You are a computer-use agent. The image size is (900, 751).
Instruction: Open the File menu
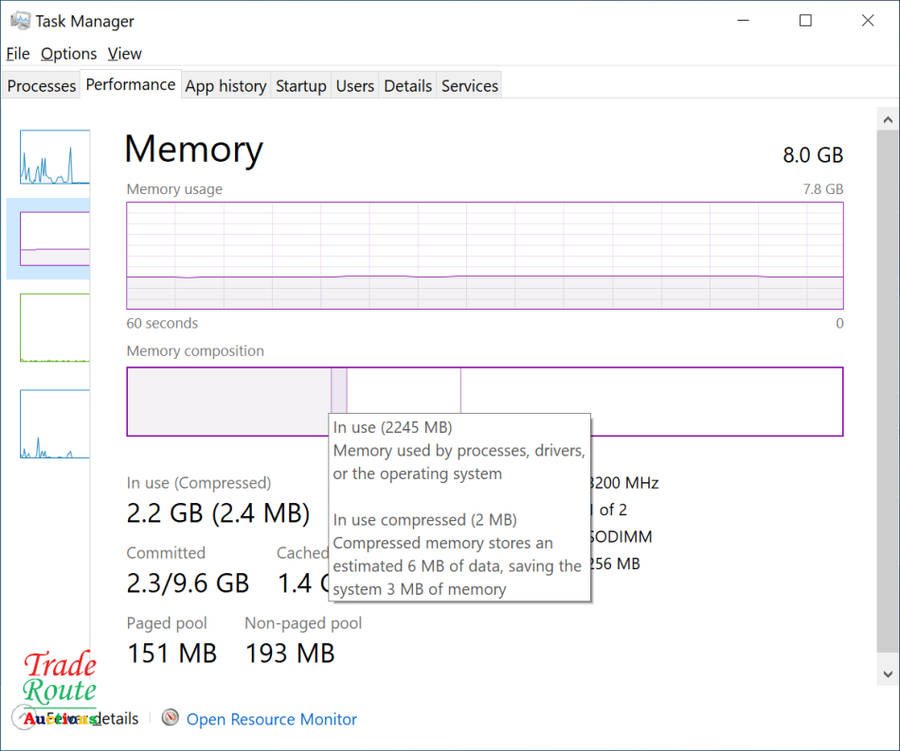pos(18,54)
